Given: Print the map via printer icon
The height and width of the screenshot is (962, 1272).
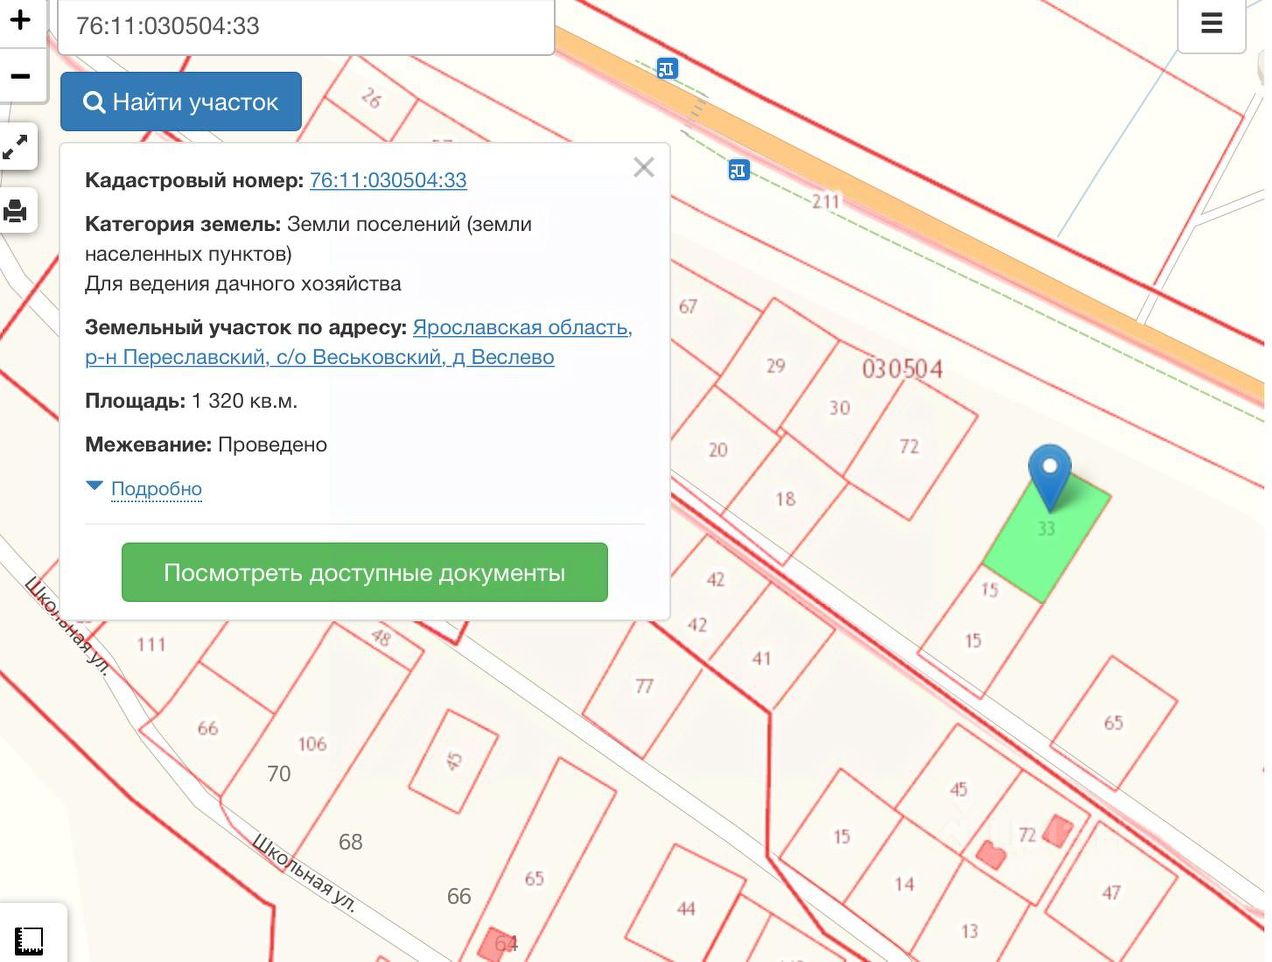Looking at the screenshot, I should click(x=16, y=211).
